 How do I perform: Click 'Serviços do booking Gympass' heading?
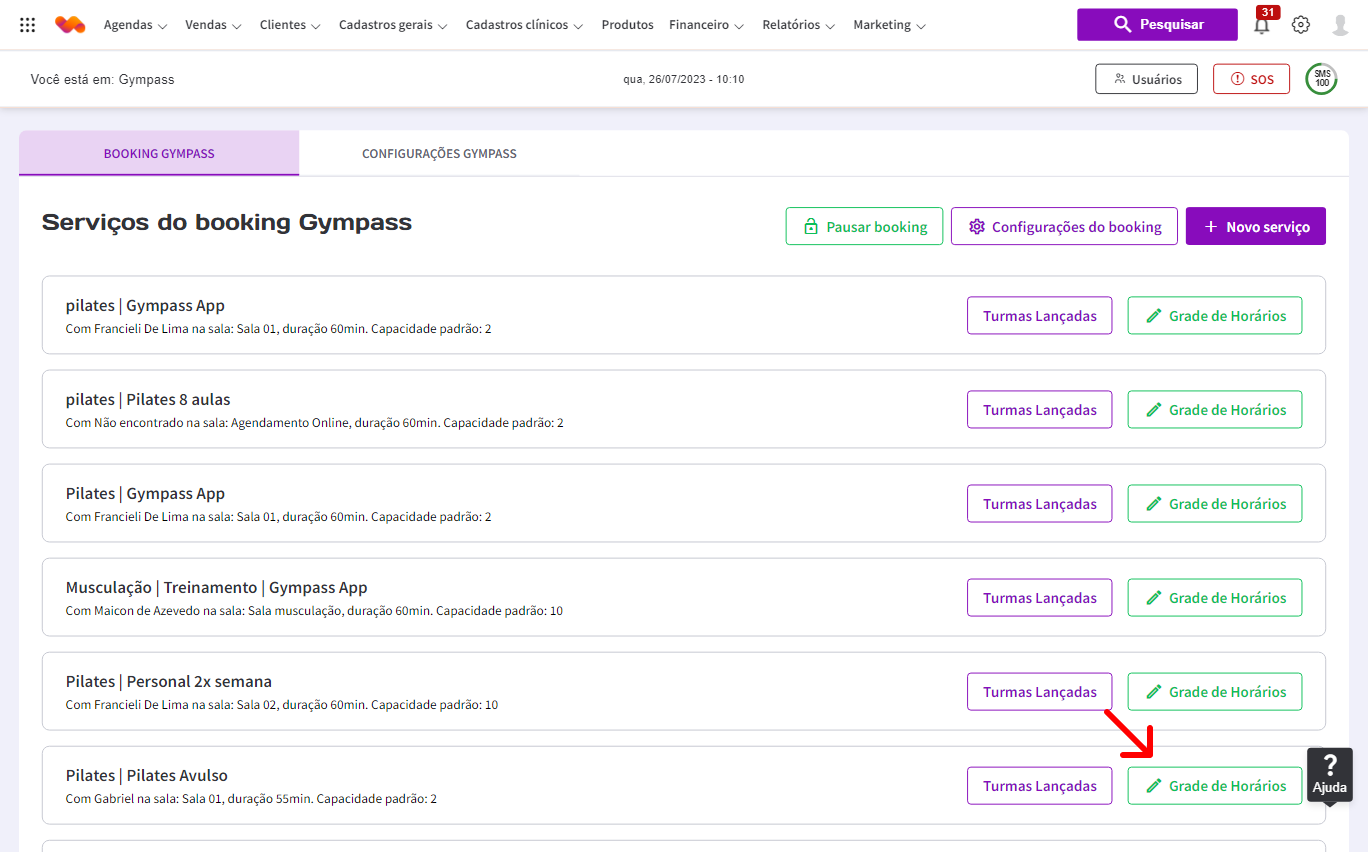pos(227,222)
